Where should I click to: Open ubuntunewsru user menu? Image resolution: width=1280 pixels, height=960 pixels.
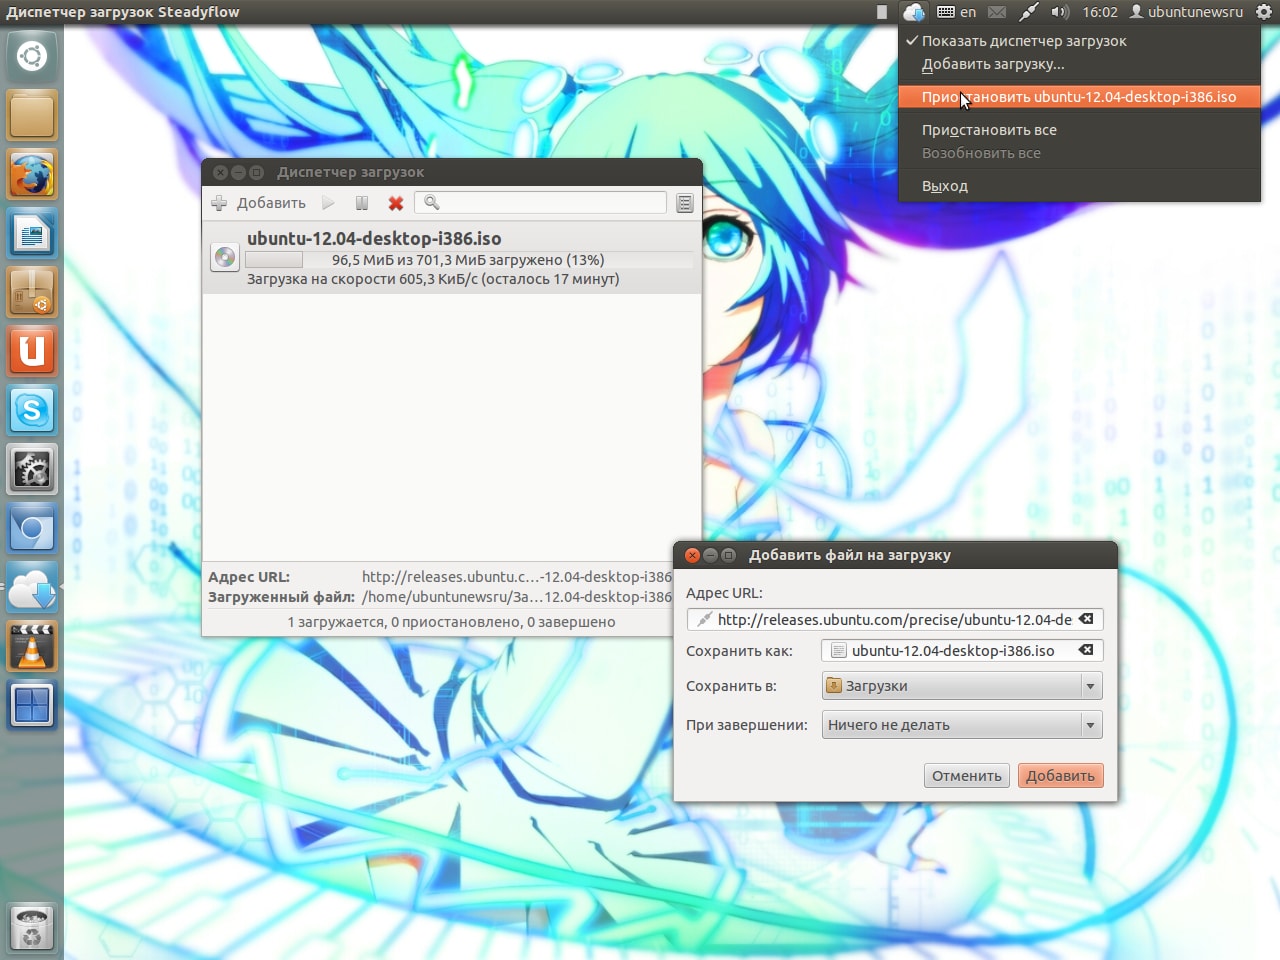click(x=1187, y=12)
